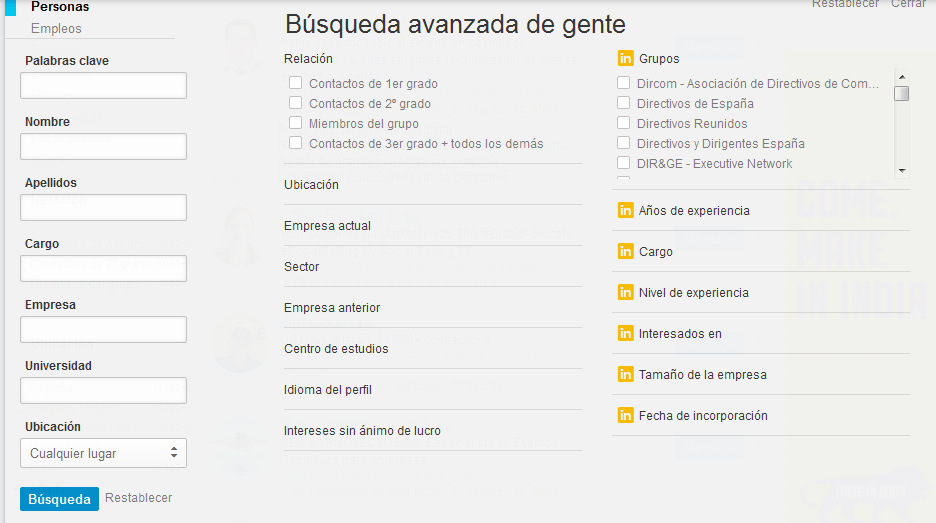Click Restablecer link next to Búsqueda button
This screenshot has height=523, width=936.
[139, 498]
